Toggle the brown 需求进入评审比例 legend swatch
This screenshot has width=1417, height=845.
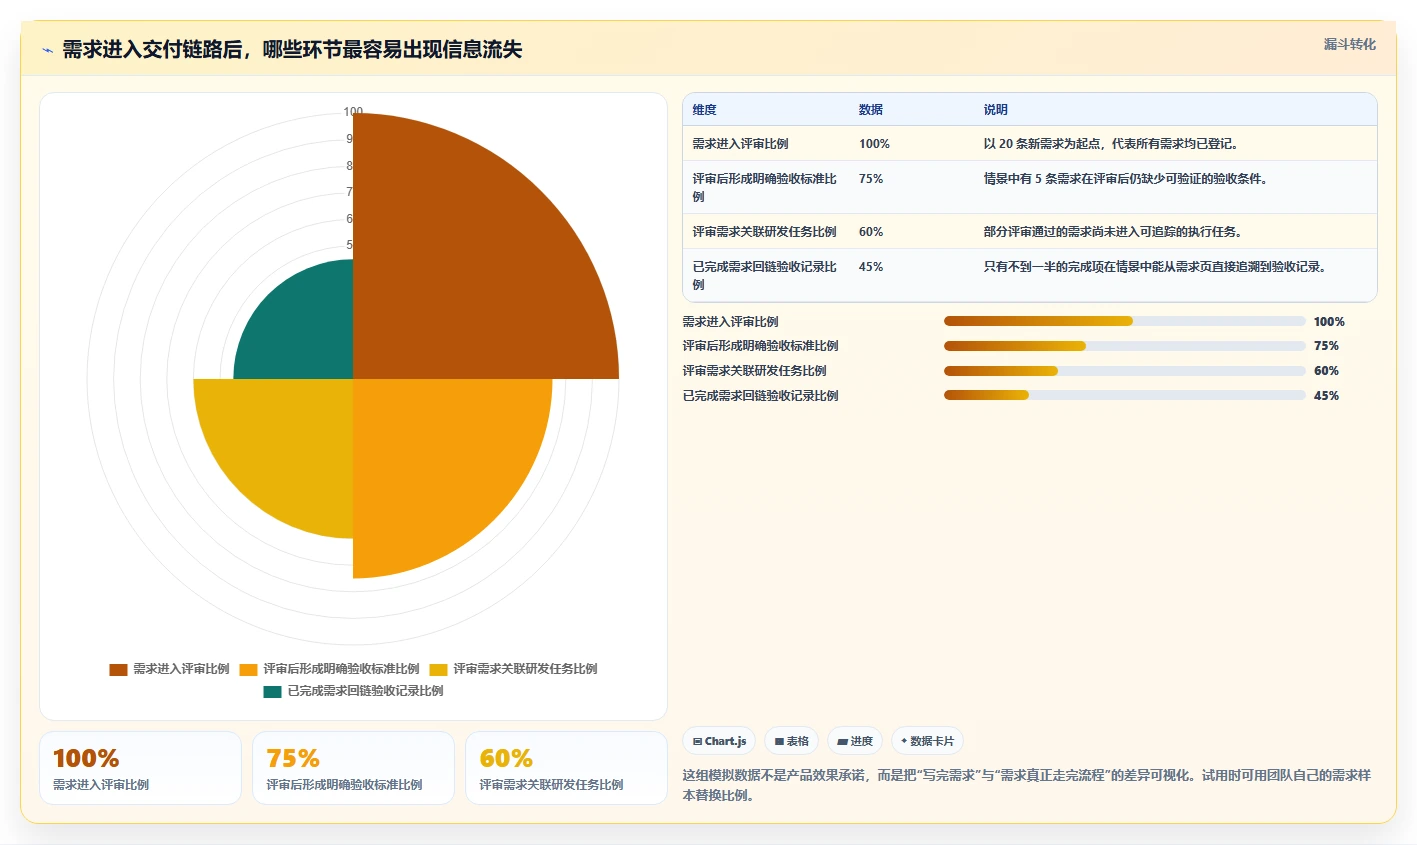click(x=118, y=669)
